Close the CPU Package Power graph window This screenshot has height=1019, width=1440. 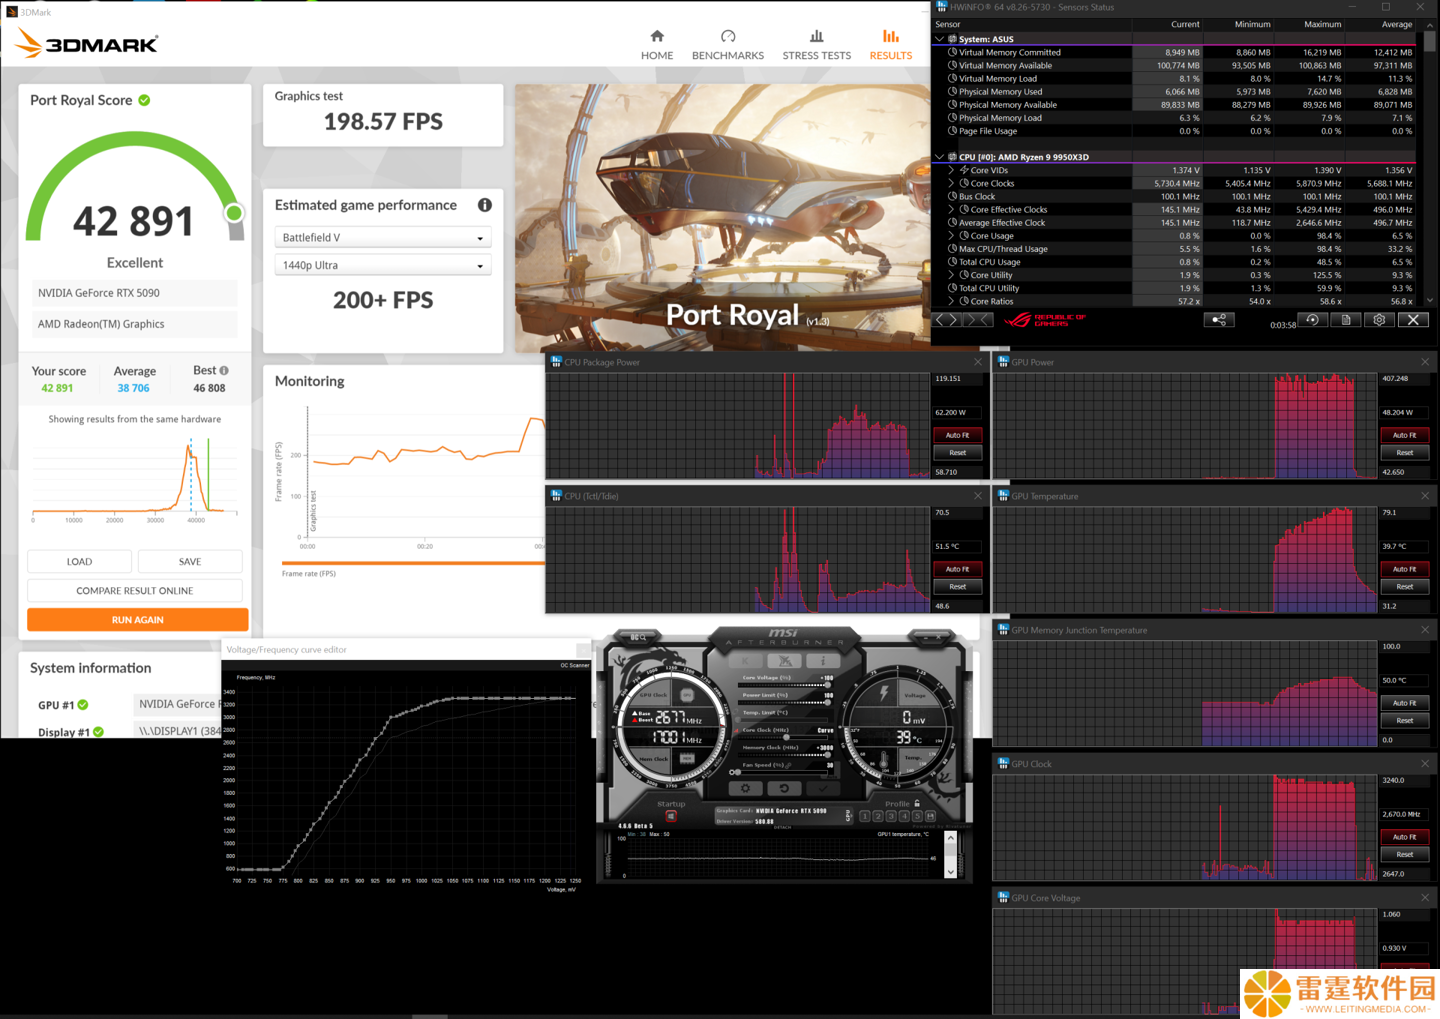pos(978,362)
